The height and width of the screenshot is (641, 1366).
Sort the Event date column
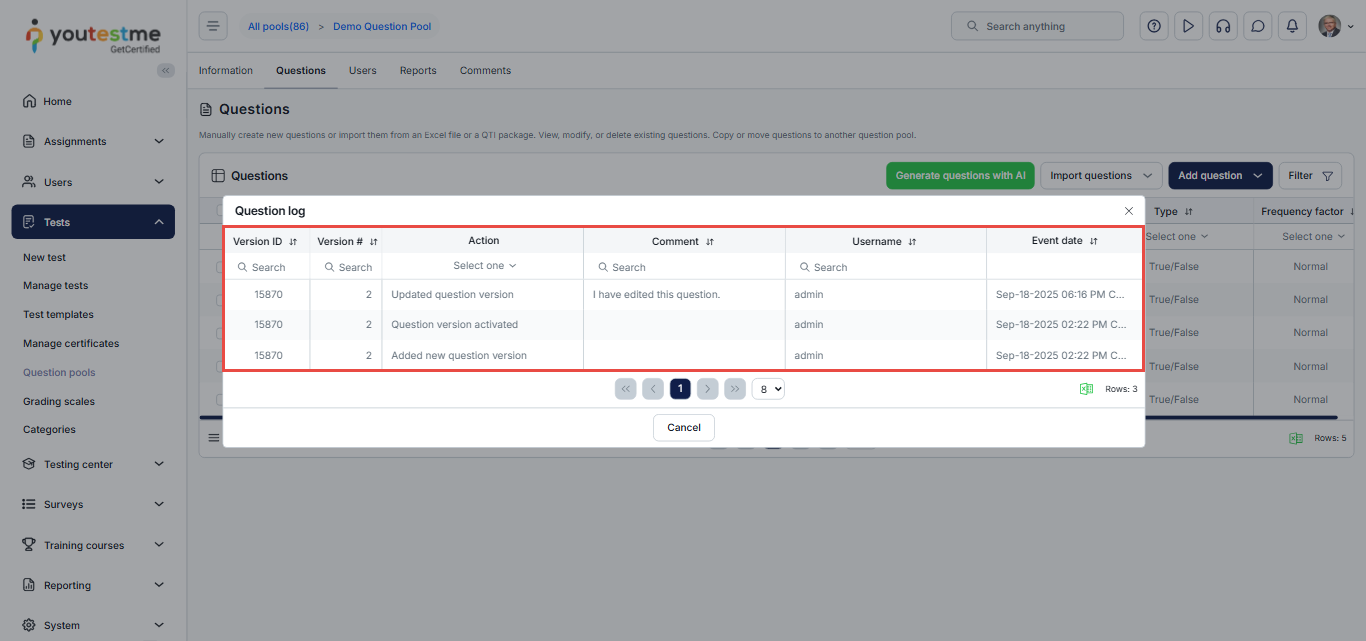tap(1093, 242)
